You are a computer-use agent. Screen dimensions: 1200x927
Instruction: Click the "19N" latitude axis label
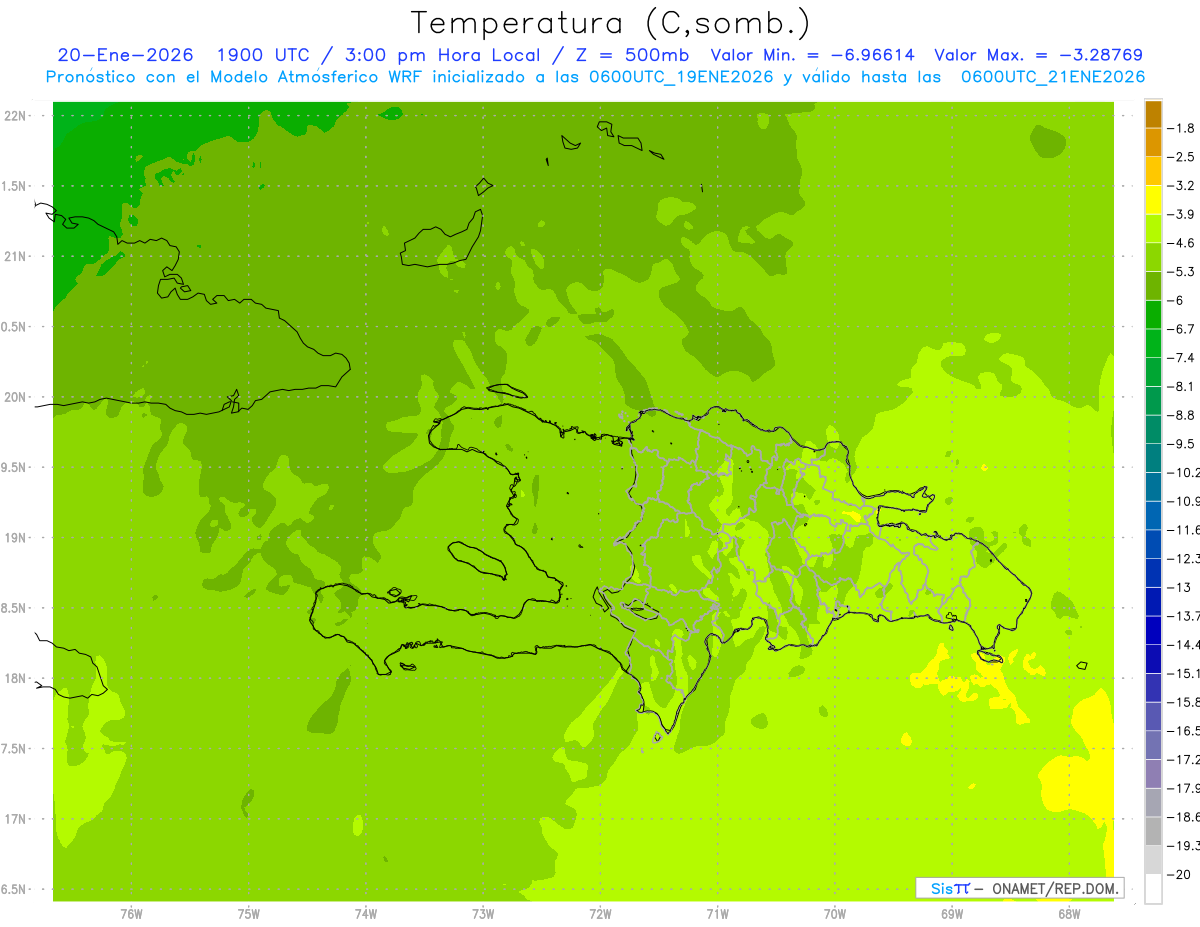tap(17, 538)
